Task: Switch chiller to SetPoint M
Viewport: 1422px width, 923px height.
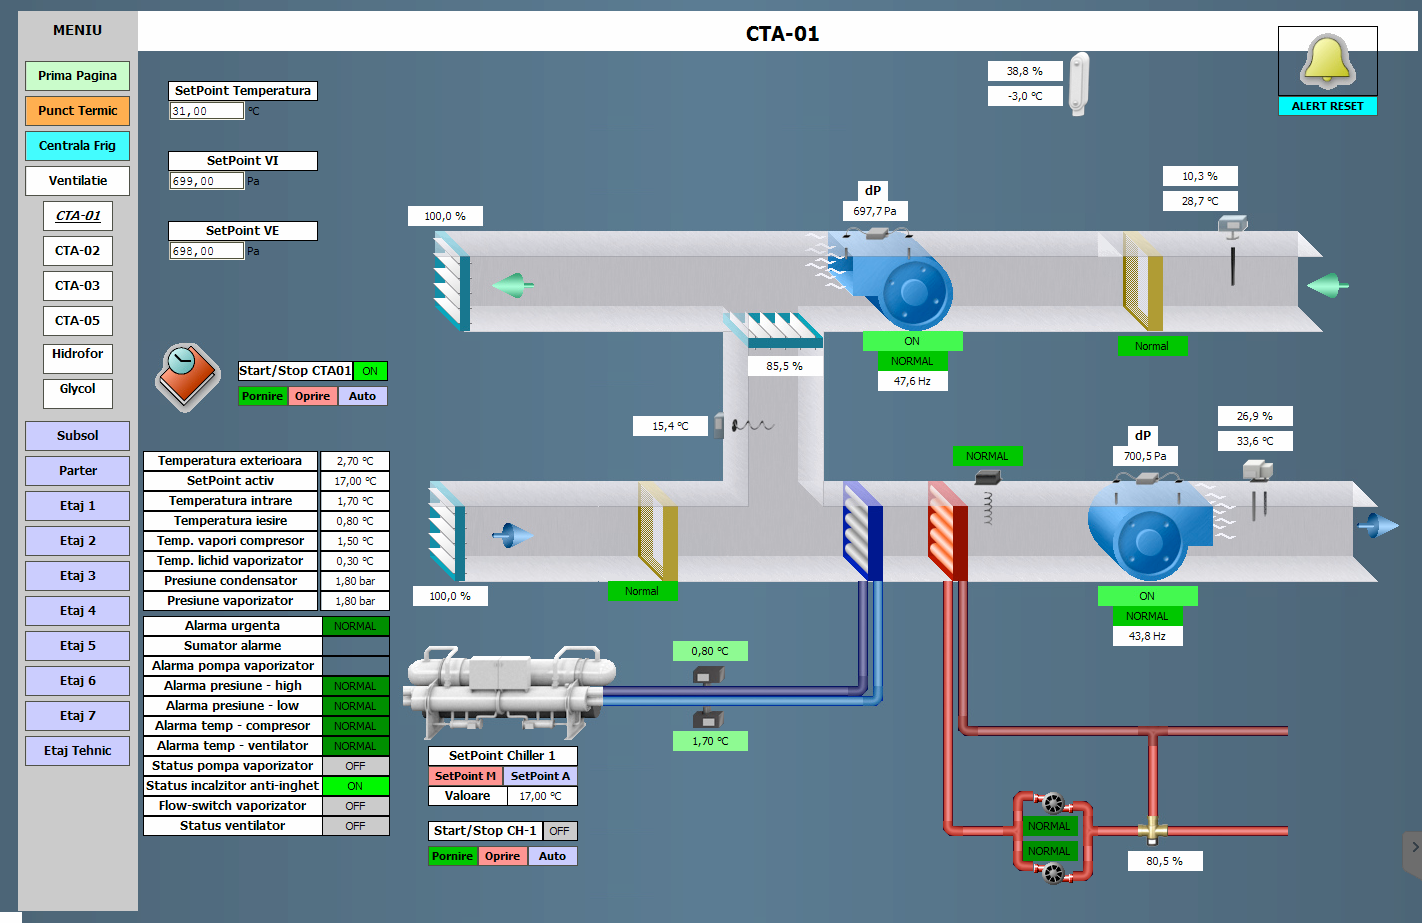Action: (465, 776)
